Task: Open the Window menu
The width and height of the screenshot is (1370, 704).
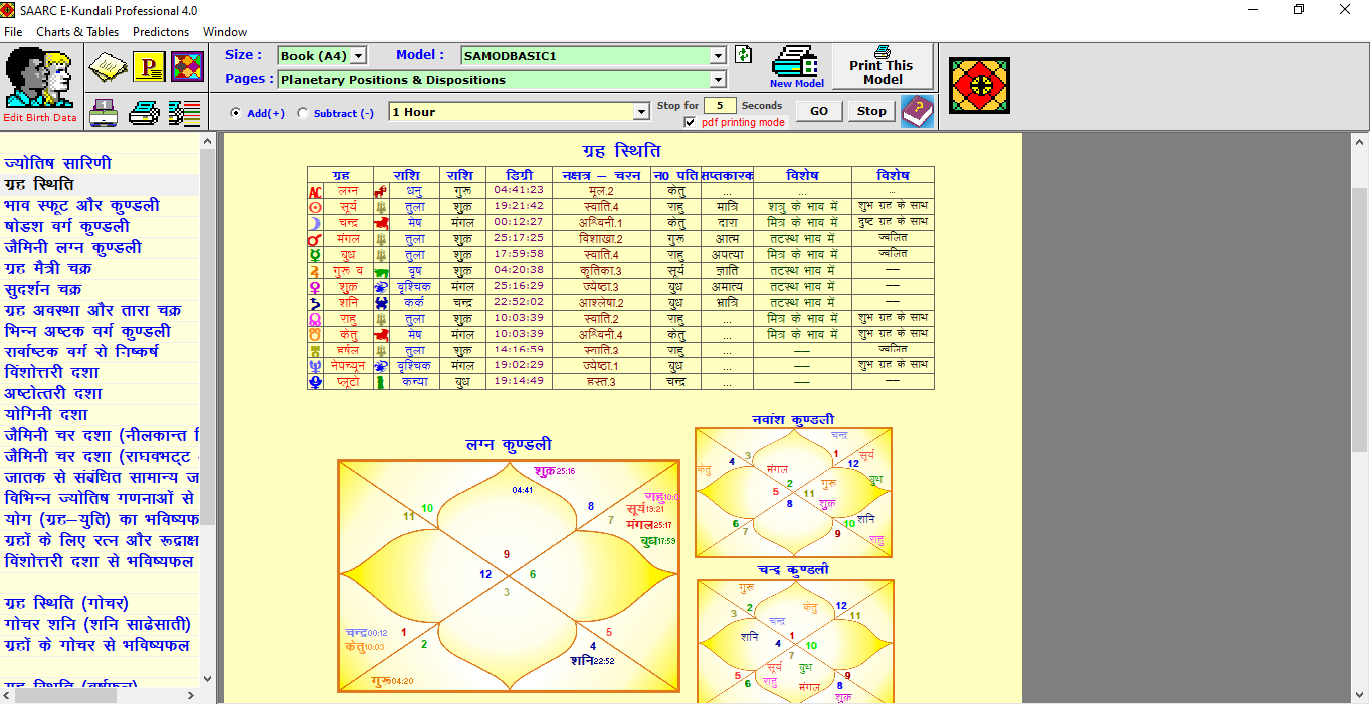Action: tap(225, 31)
